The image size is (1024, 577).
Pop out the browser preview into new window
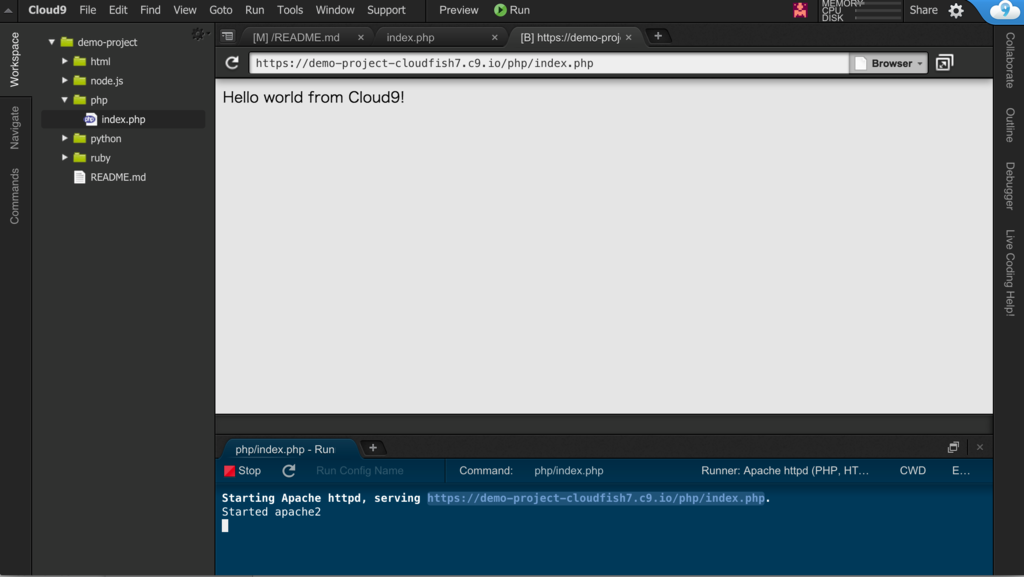[x=944, y=62]
